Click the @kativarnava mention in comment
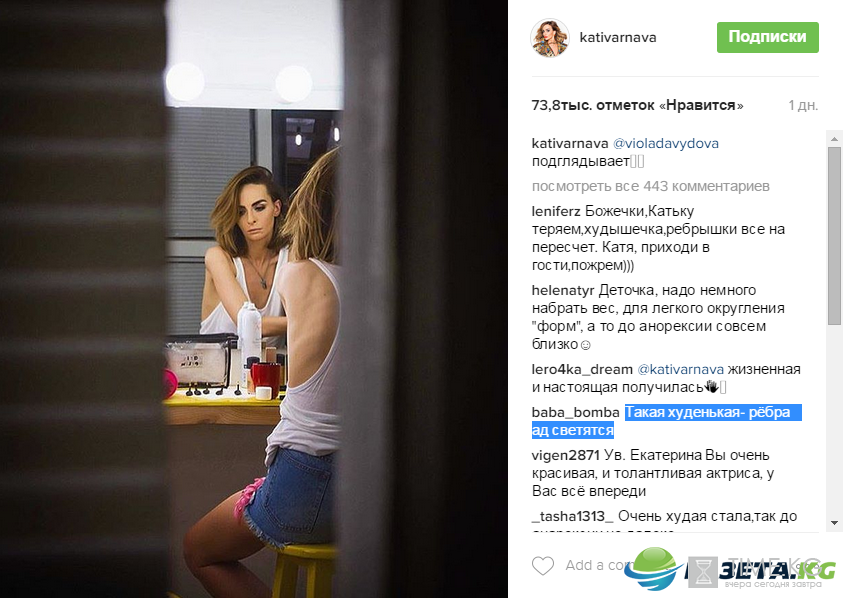This screenshot has height=598, width=843. [x=680, y=369]
